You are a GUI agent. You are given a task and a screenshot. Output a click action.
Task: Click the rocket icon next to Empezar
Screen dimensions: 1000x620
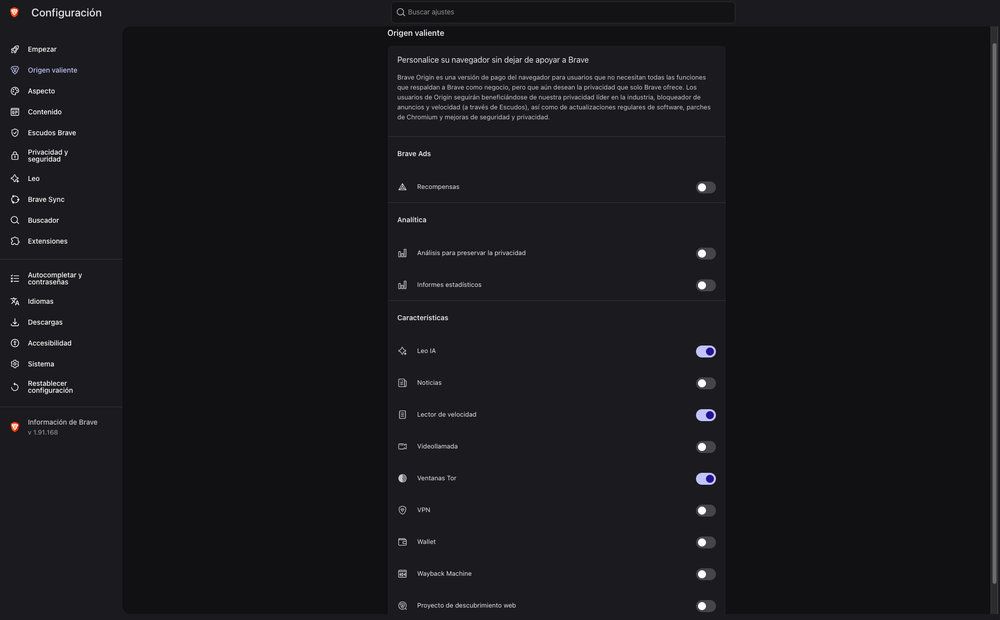(x=15, y=49)
